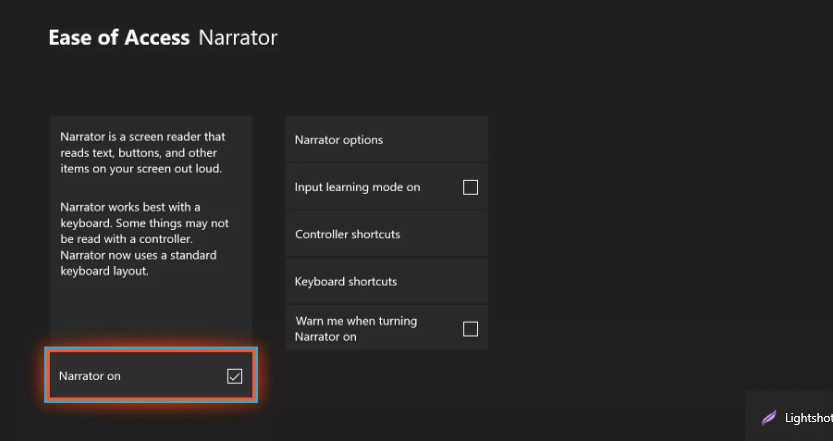Click the Narrator is a screen reader paragraph
Viewport: 833px width, 441px height.
(x=142, y=153)
